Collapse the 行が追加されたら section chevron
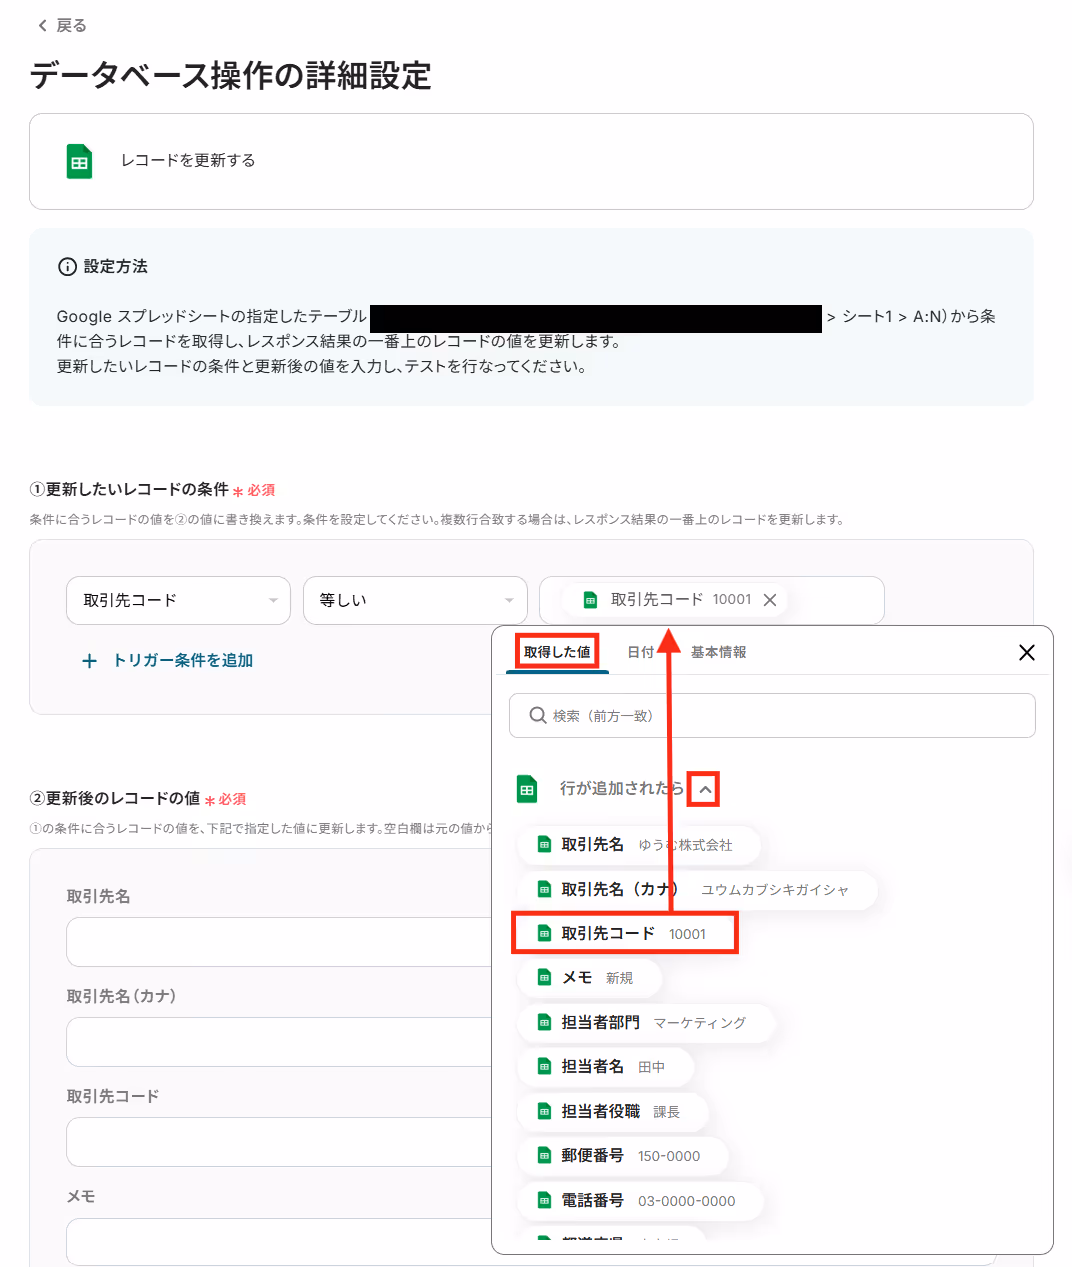 (x=705, y=789)
